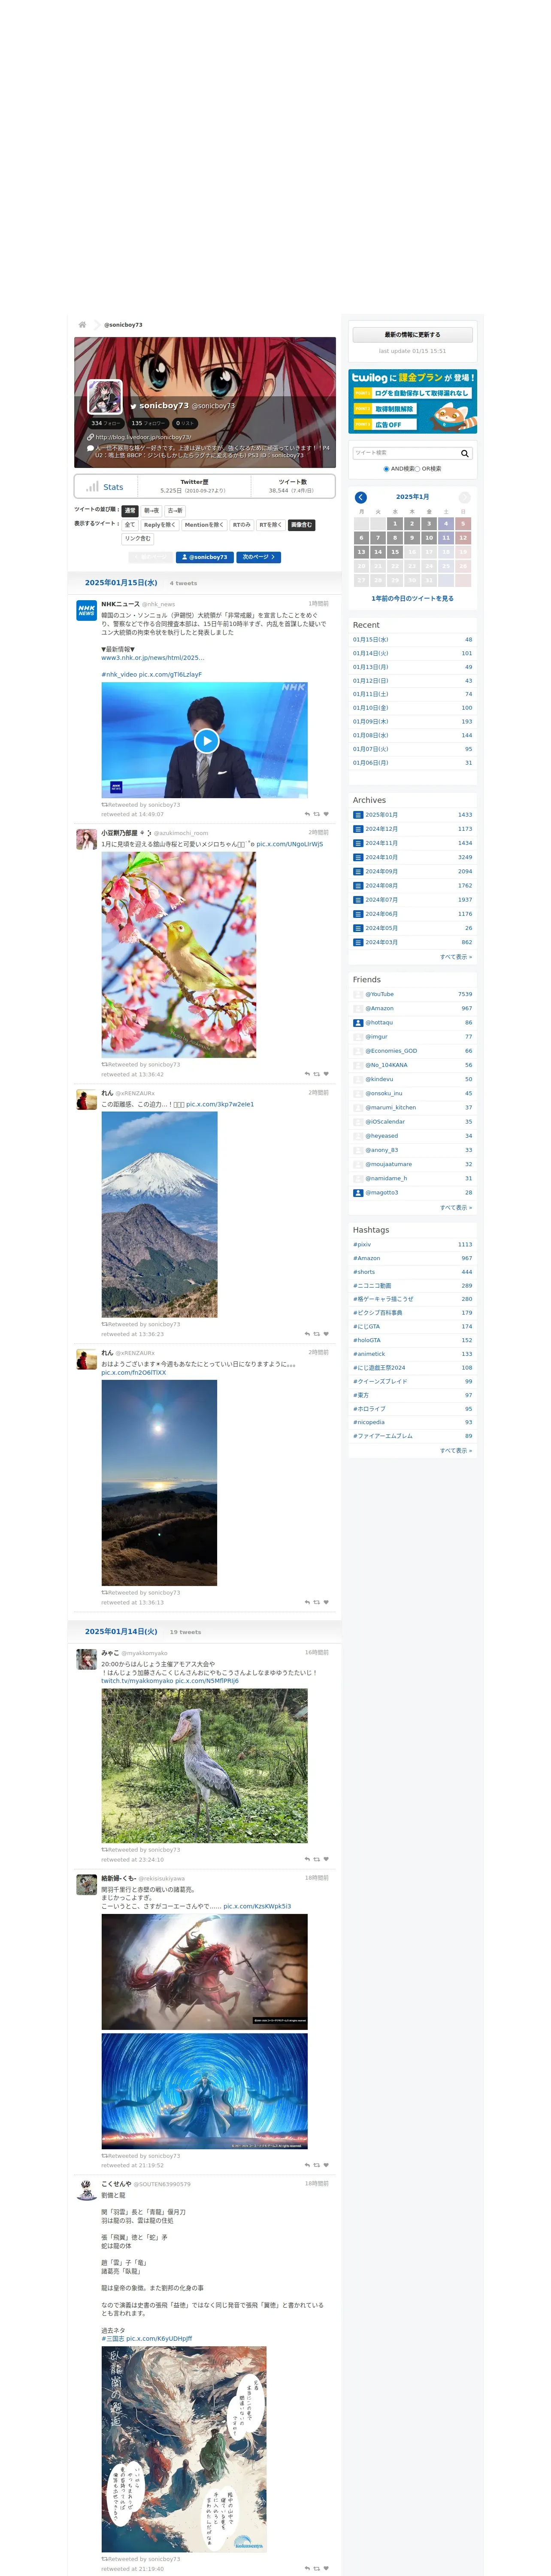This screenshot has width=551, height=2576.
Task: Open the 0 リスト count
Action: click(185, 423)
